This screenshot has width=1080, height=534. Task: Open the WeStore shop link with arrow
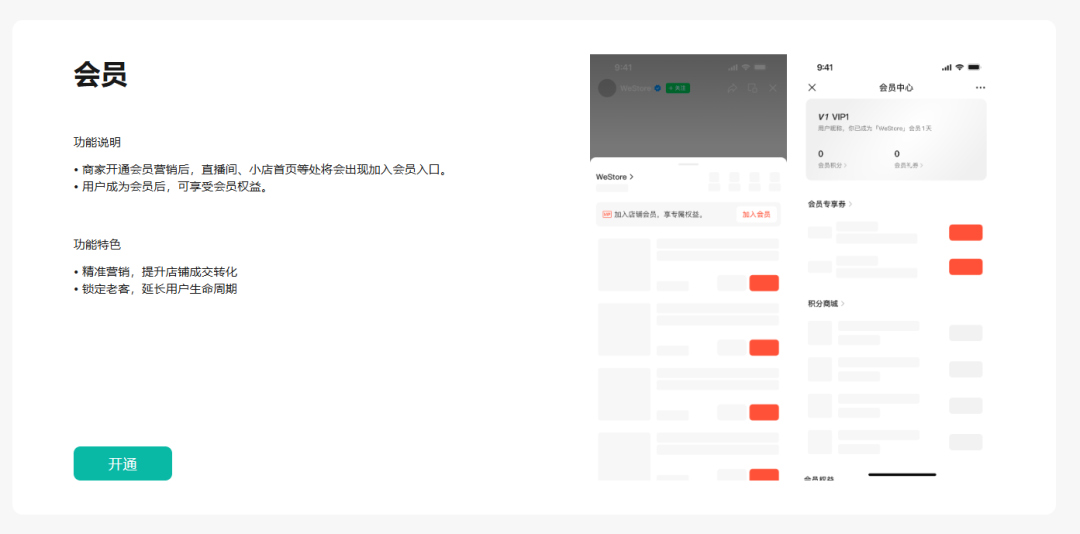coord(615,177)
